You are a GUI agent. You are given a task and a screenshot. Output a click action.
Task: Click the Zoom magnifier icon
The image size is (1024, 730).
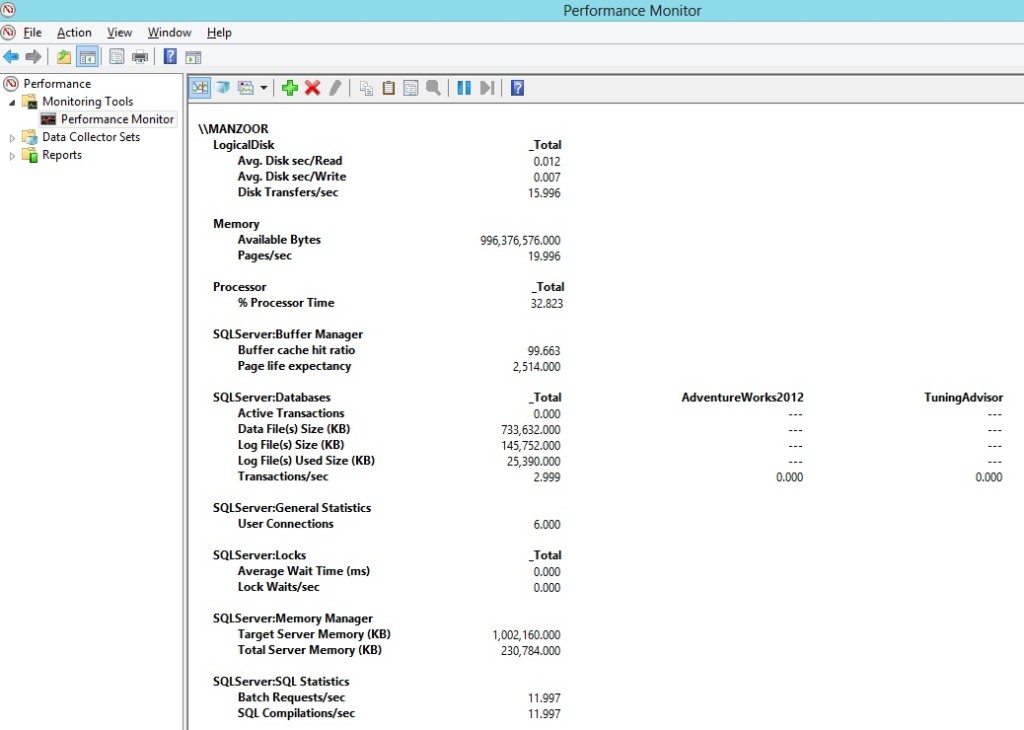coord(433,87)
